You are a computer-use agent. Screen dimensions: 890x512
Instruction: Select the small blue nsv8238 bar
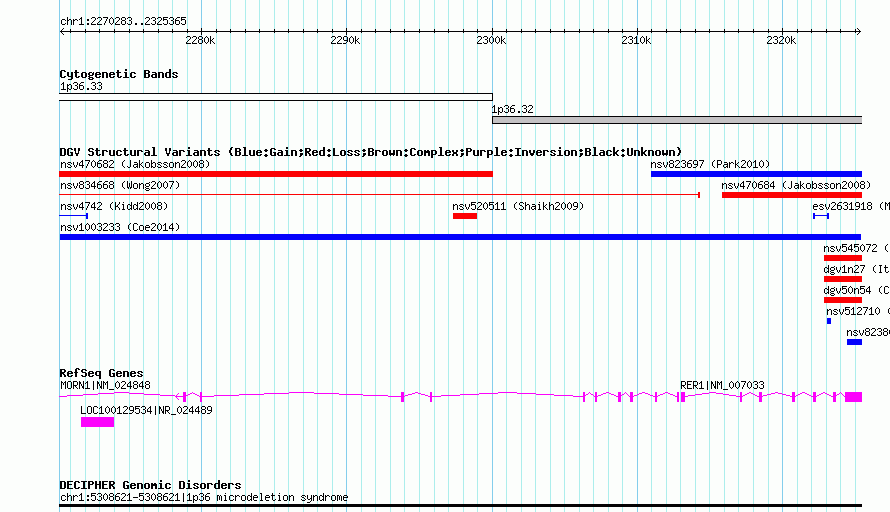(854, 342)
